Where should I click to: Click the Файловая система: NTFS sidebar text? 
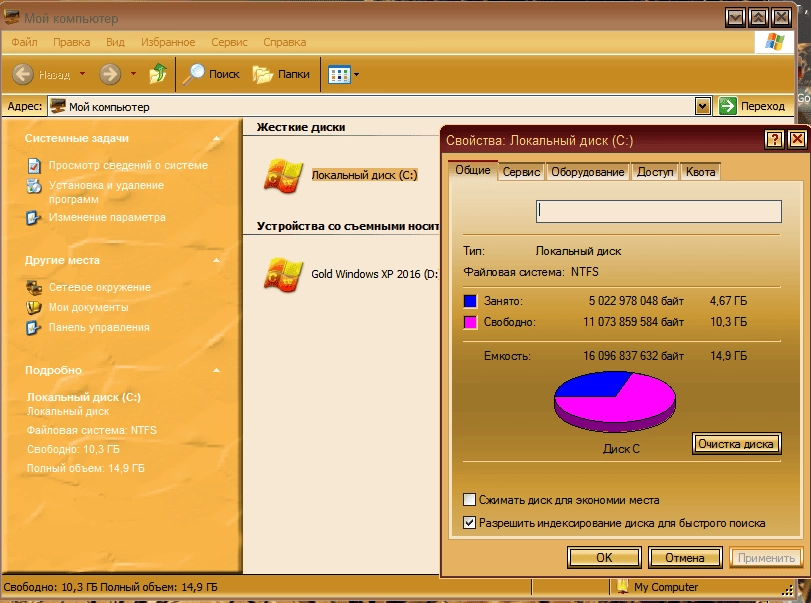[92, 430]
